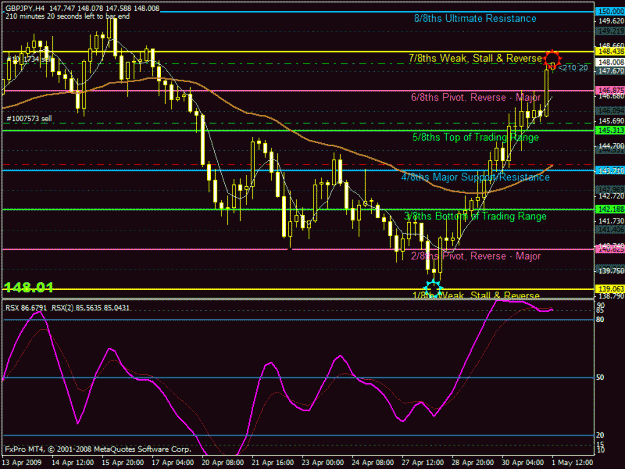Click the 28 Apr 20:00 time label
Image resolution: width=625 pixels, height=469 pixels.
tap(472, 463)
